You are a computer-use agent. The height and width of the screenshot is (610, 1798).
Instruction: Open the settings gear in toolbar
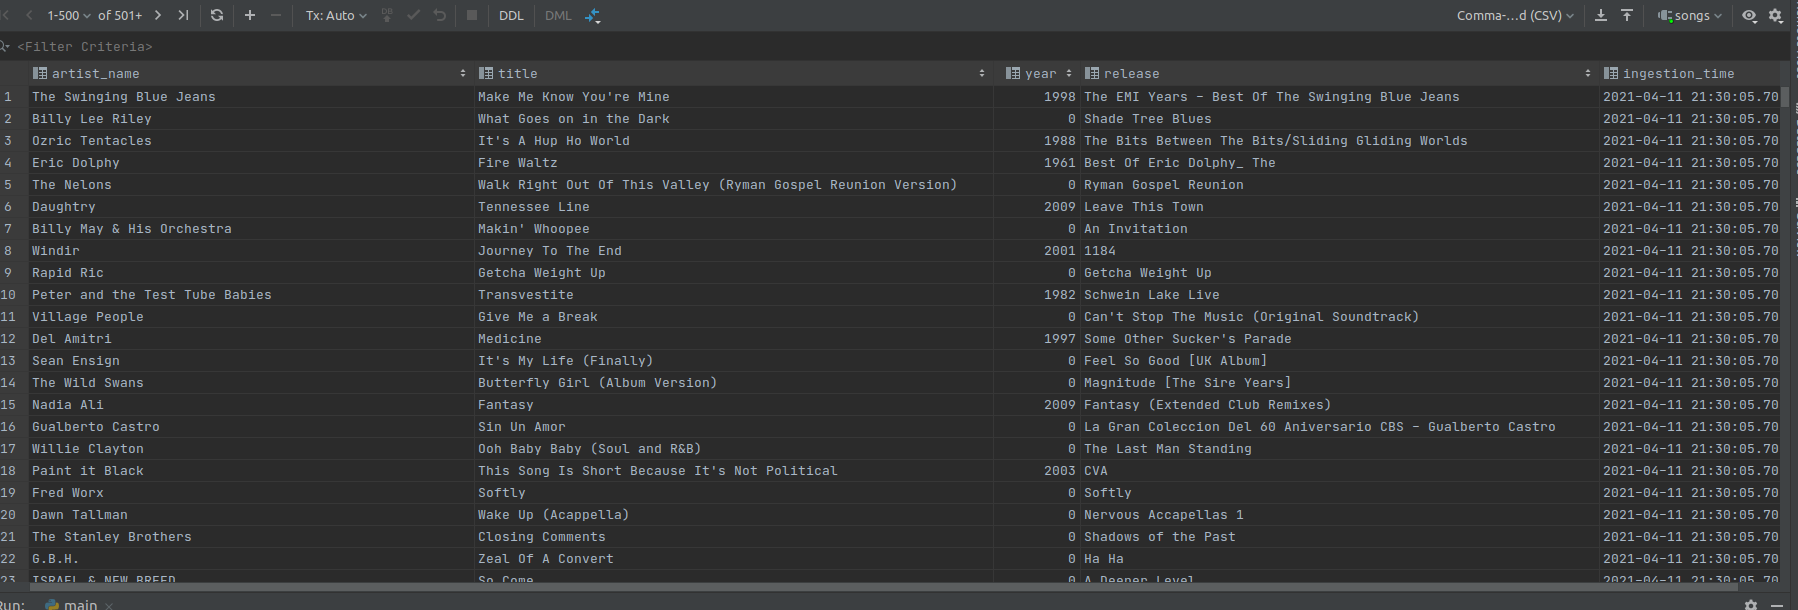[x=1776, y=15]
